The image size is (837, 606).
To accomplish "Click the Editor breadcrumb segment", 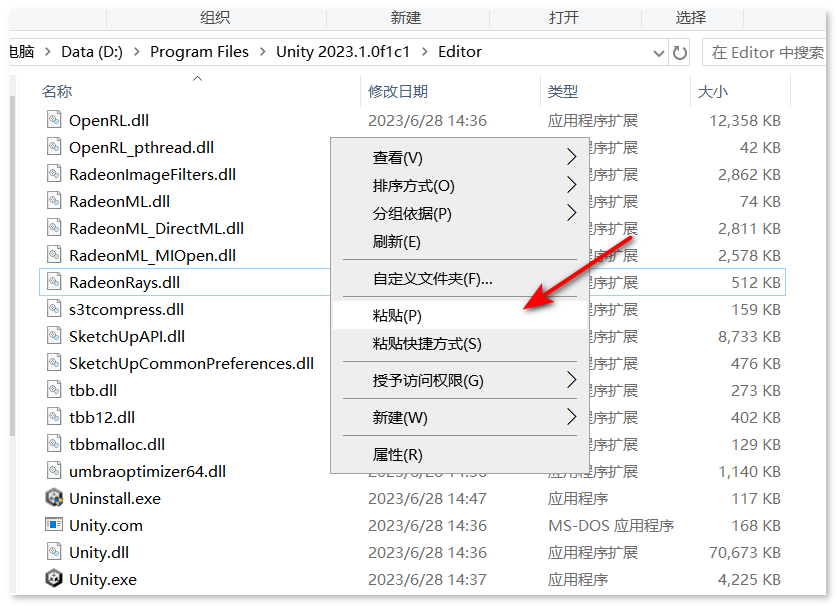I will pos(460,52).
